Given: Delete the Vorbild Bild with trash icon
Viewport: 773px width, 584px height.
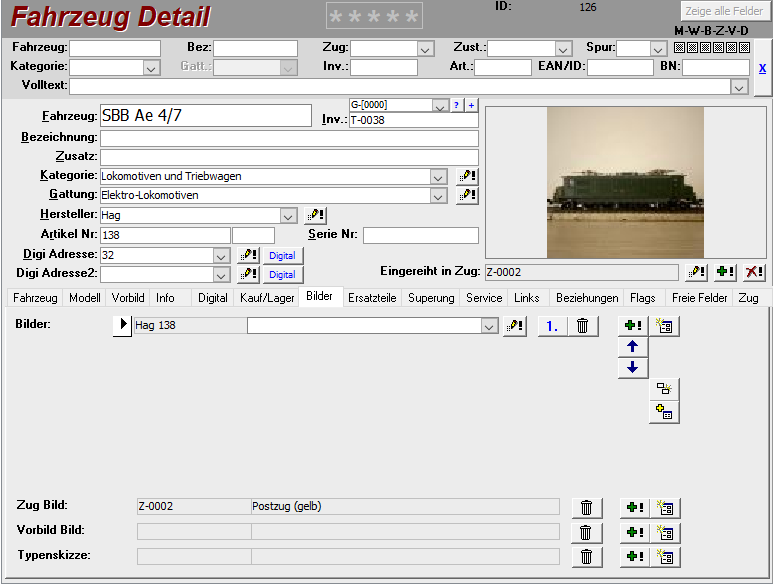Looking at the screenshot, I should tap(587, 533).
